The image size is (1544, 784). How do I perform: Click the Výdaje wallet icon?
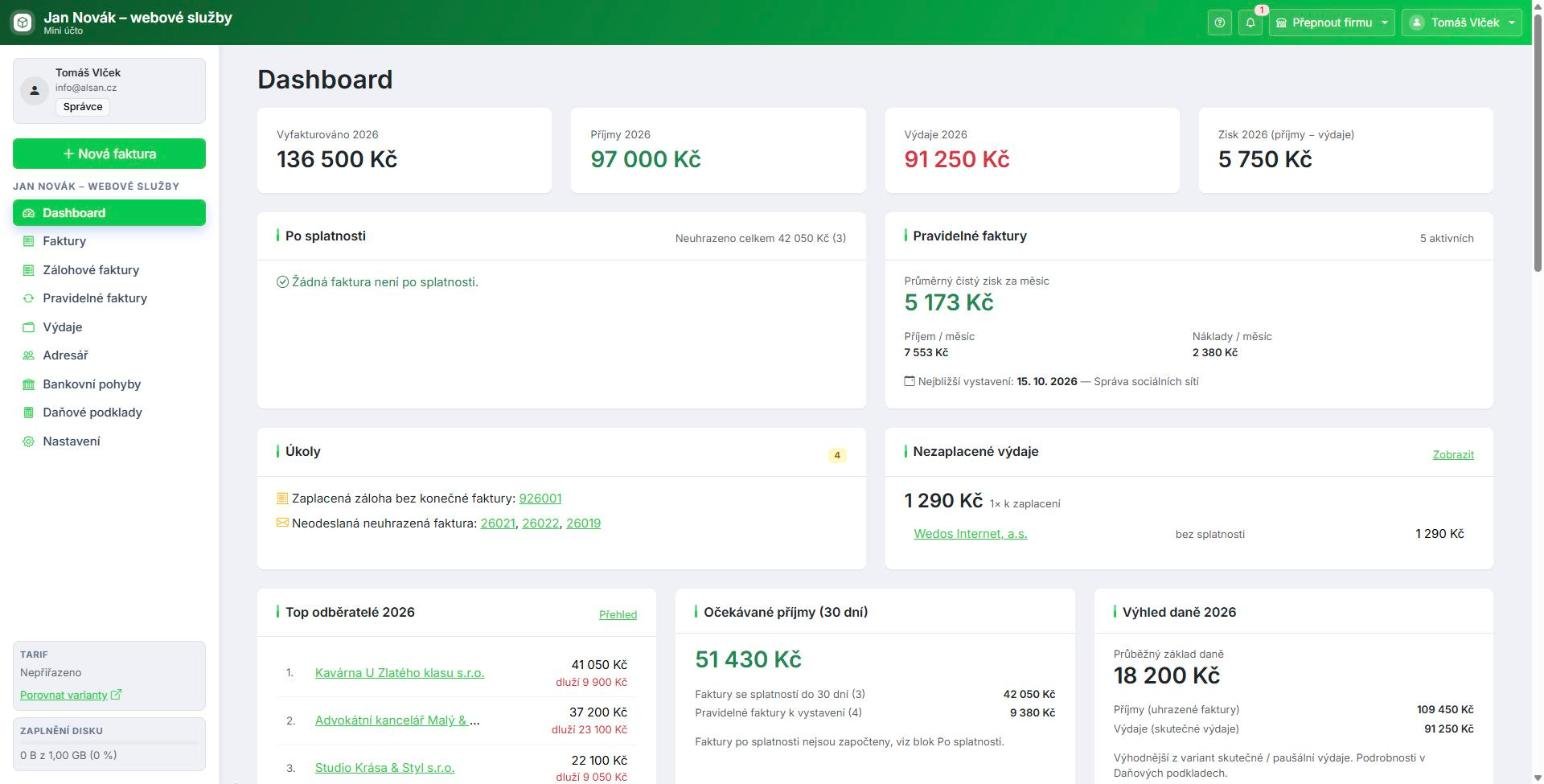coord(28,327)
